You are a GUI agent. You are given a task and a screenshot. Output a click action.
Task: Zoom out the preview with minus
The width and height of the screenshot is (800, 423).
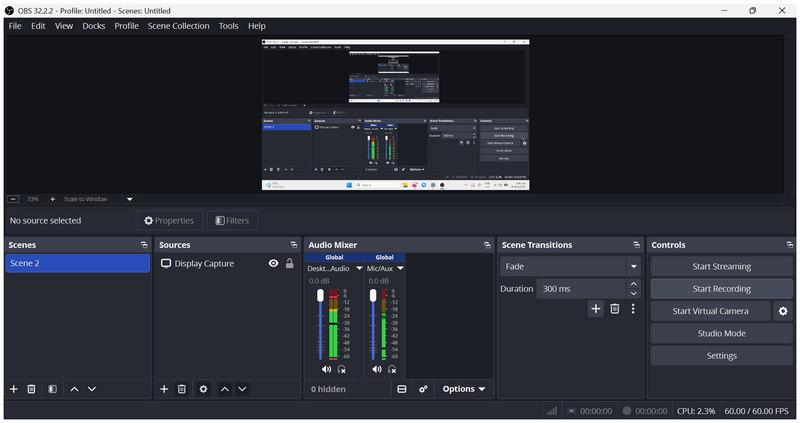tap(14, 199)
